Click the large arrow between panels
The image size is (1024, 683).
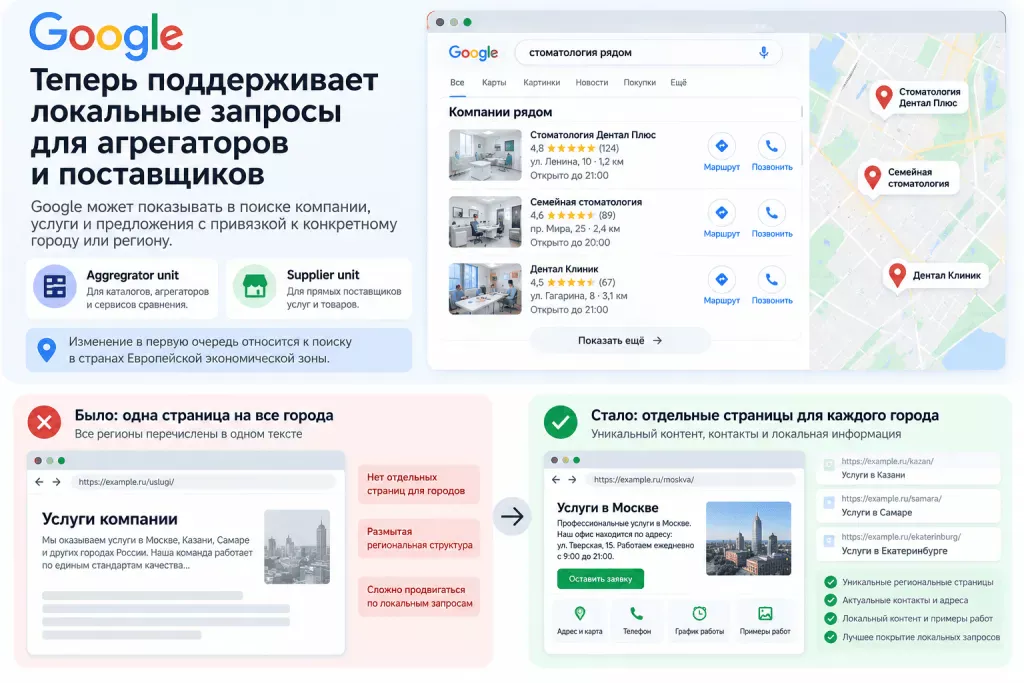512,516
